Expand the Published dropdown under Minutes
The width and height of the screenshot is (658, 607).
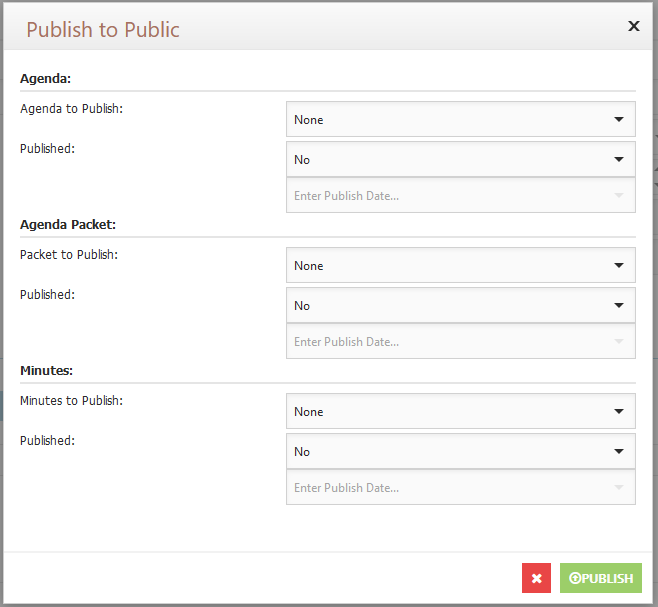[x=460, y=452]
